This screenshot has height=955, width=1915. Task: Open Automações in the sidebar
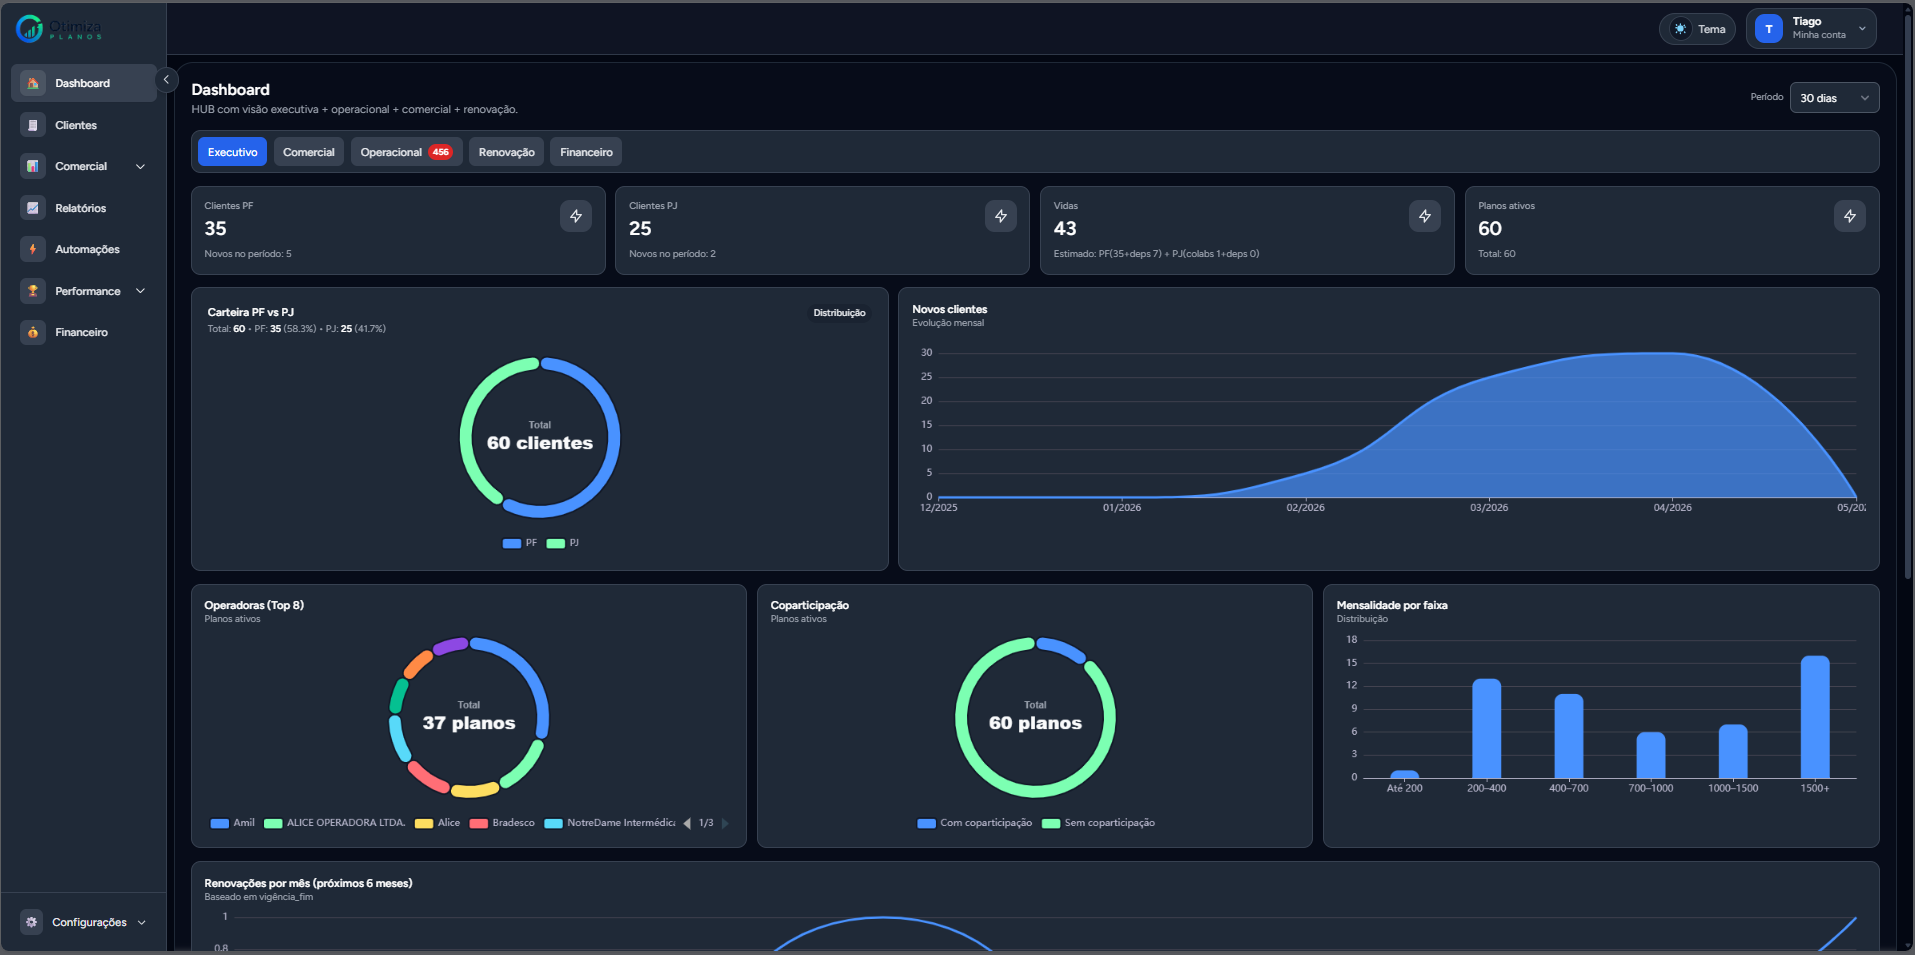tap(84, 249)
